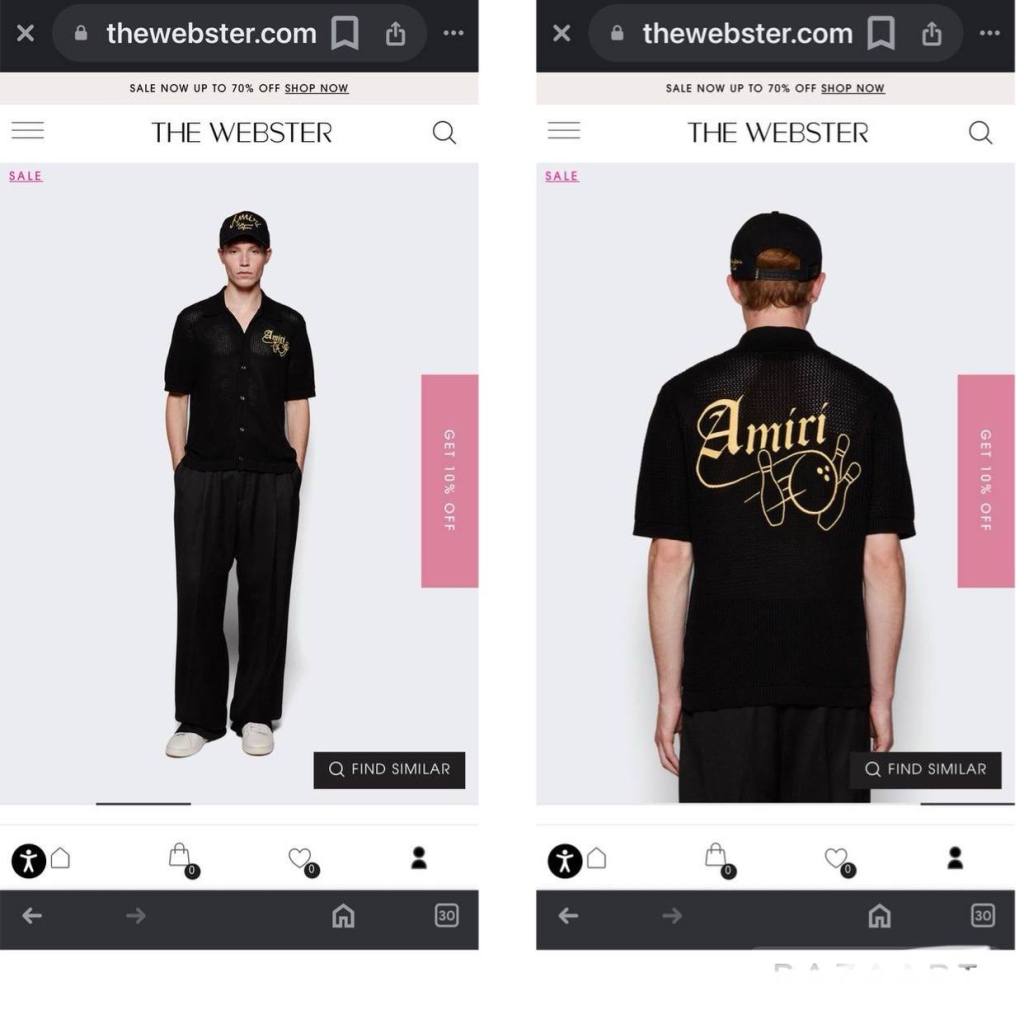The width and height of the screenshot is (1024, 1024).
Task: Bookmark page in left browser bar
Action: point(345,33)
